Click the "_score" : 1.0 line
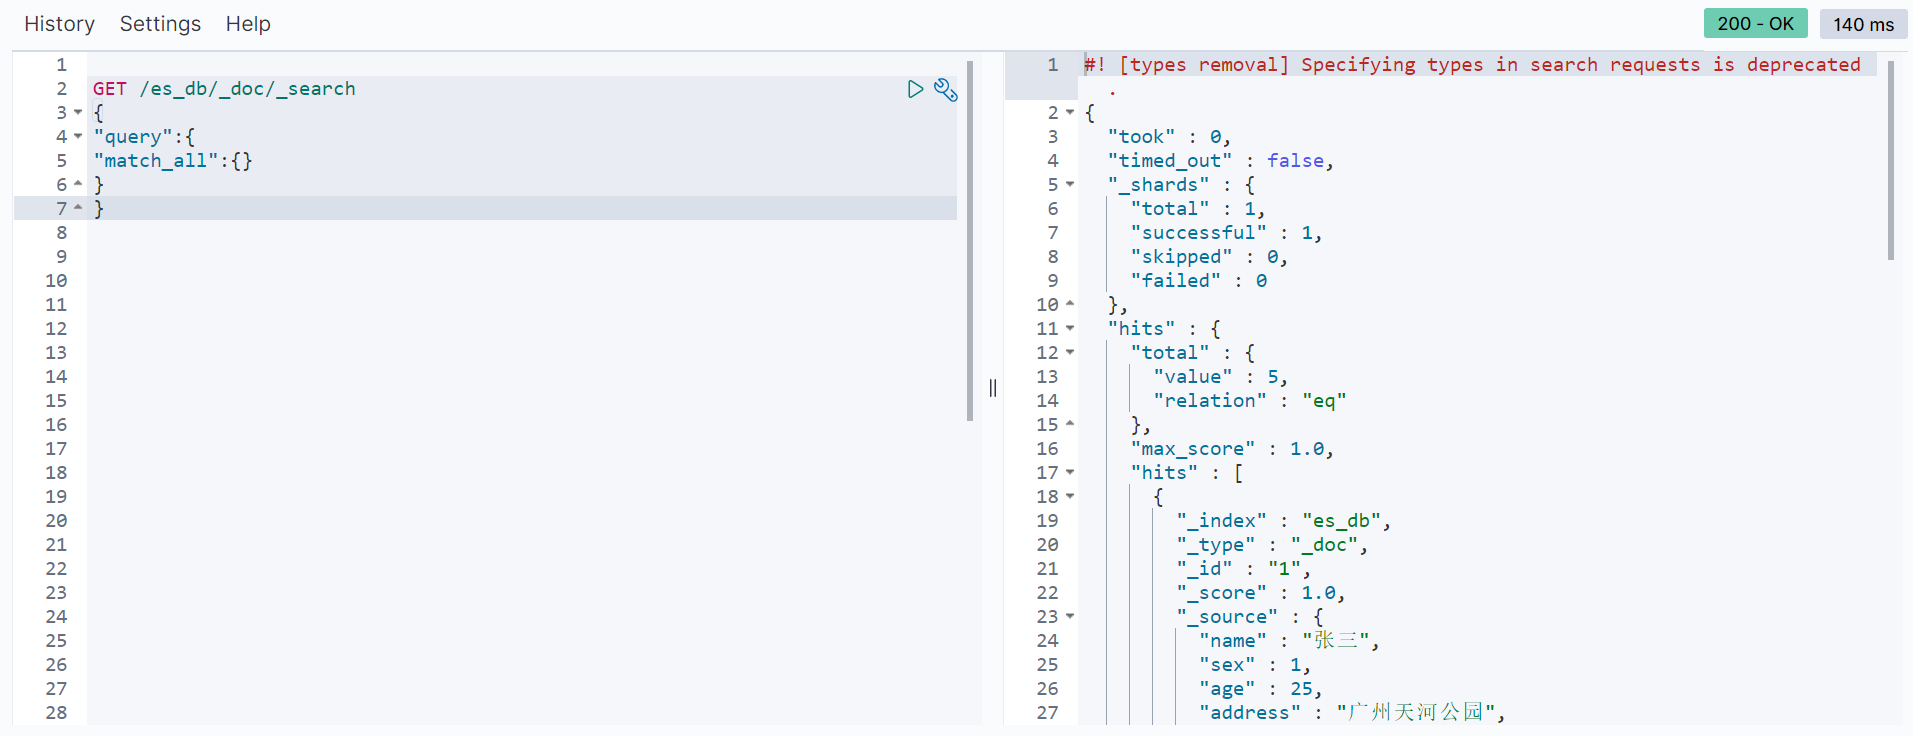 coord(1260,593)
